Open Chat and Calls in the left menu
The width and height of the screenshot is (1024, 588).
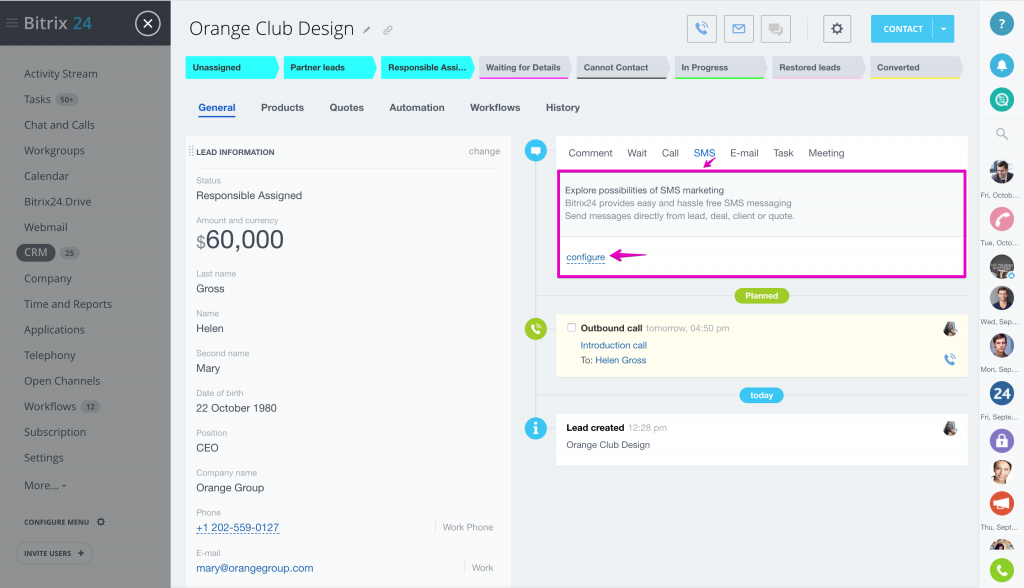(x=59, y=125)
